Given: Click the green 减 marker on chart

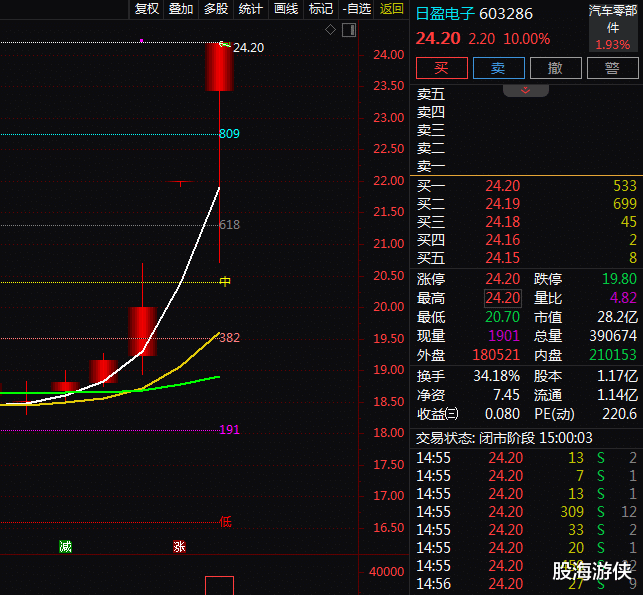Looking at the screenshot, I should pos(65,547).
